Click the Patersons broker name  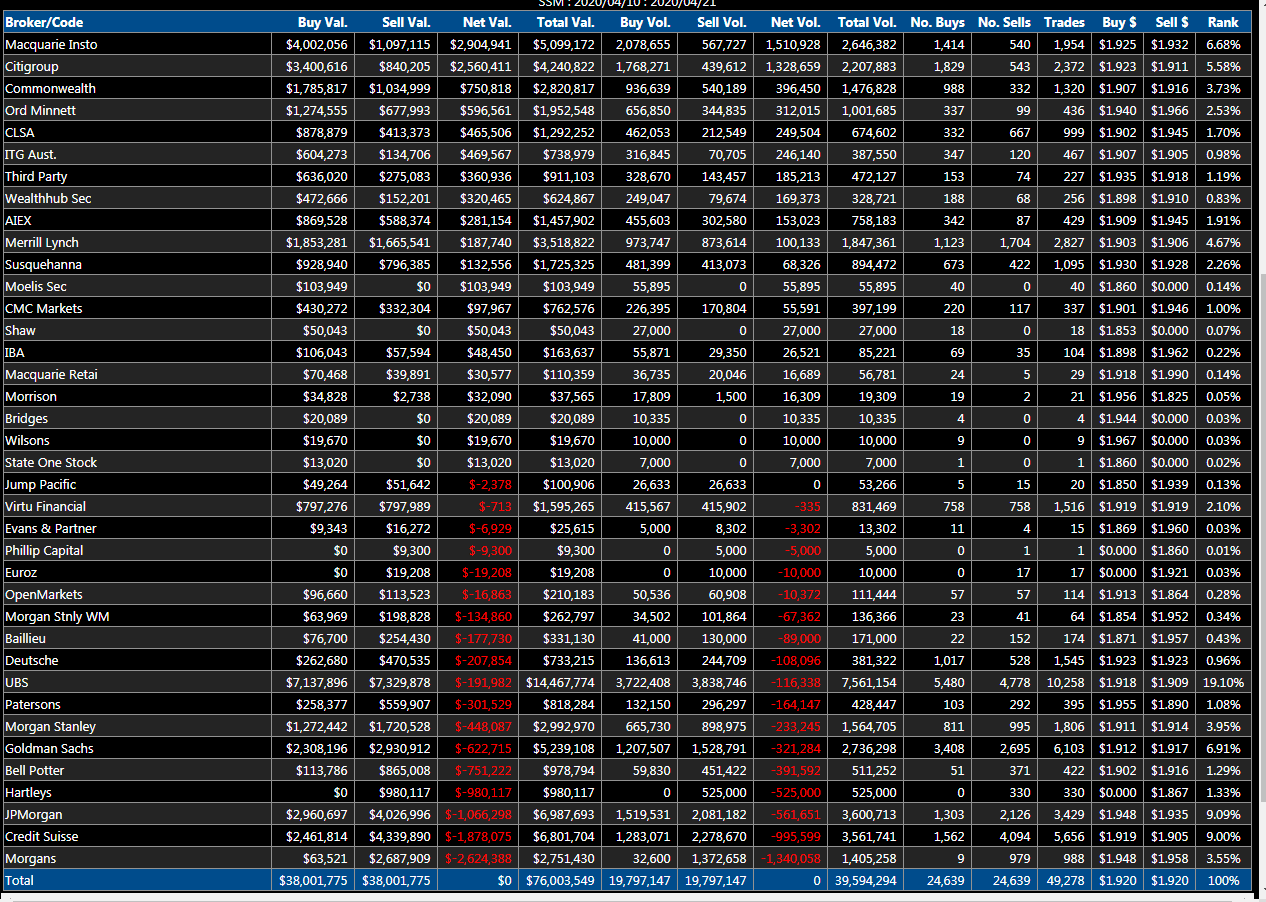click(33, 704)
